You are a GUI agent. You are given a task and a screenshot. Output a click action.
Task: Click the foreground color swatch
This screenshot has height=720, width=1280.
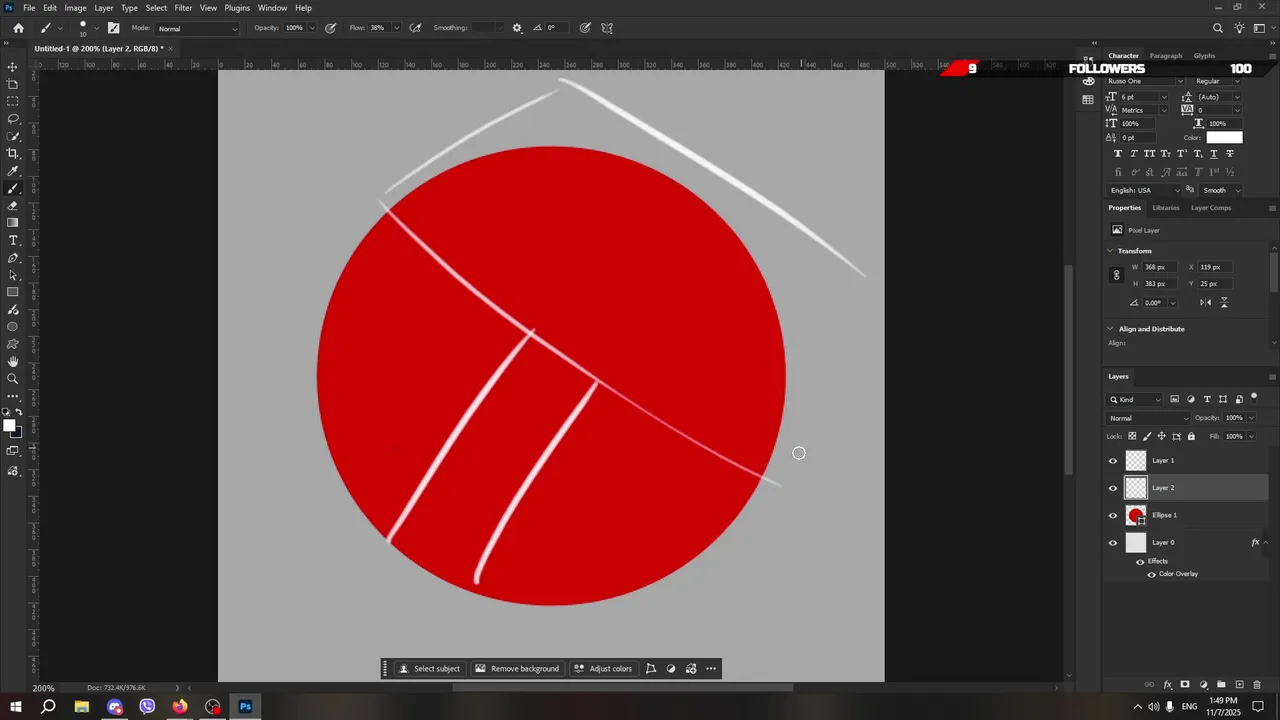pyautogui.click(x=9, y=426)
